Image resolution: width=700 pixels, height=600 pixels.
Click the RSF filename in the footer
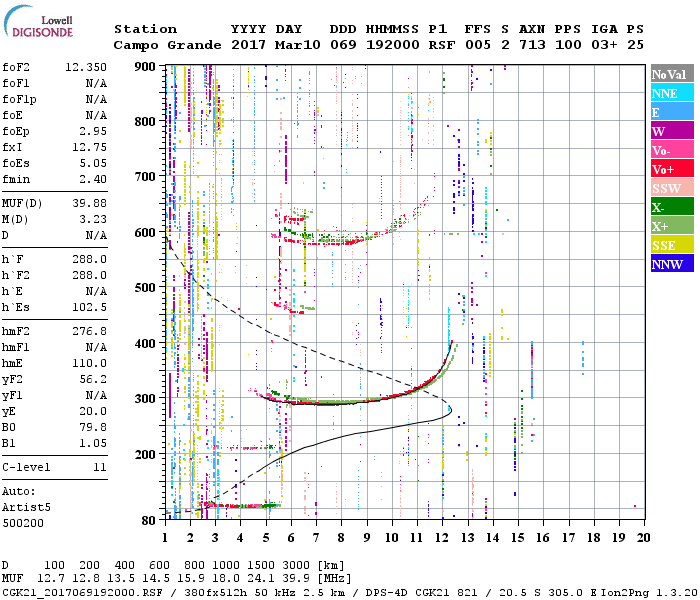80,591
